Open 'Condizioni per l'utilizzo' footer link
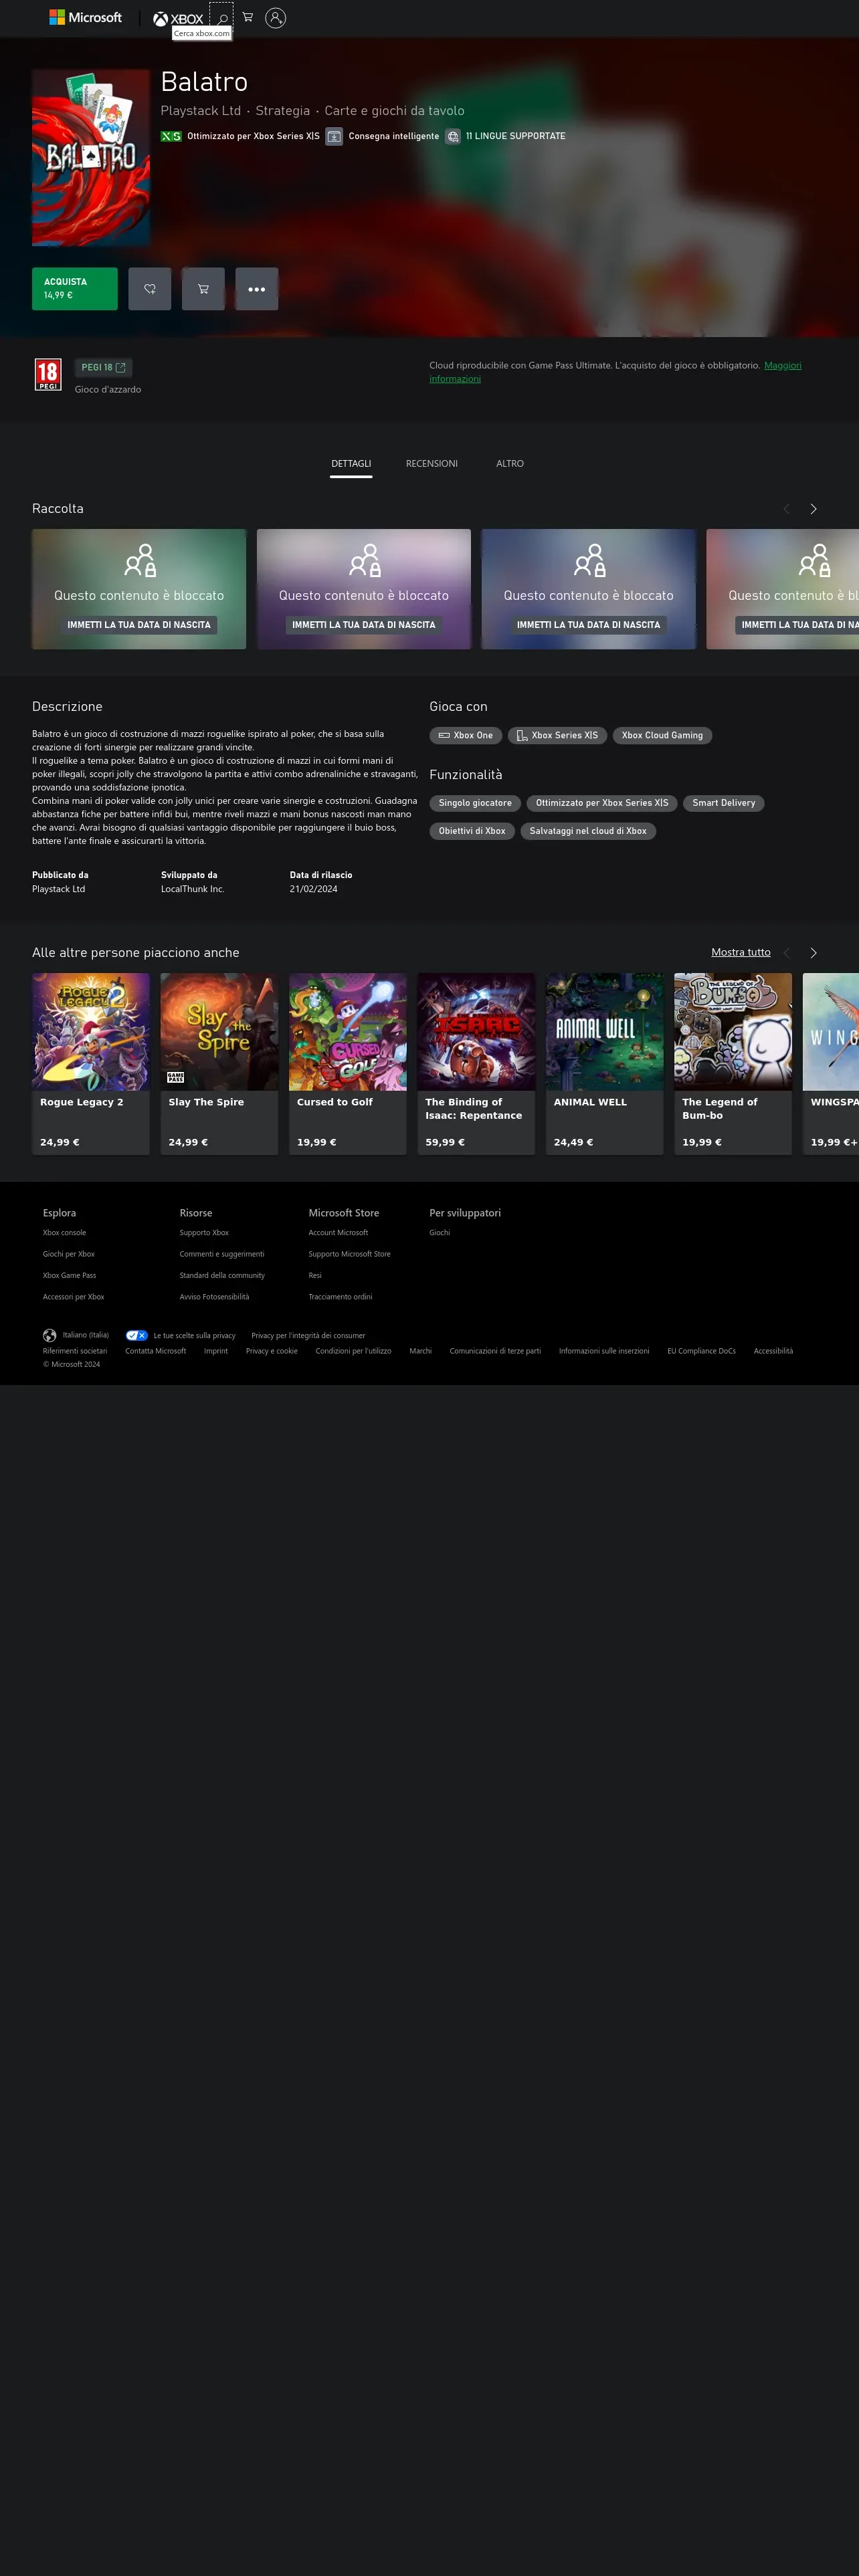Screen dimensions: 859x2576 354,1351
